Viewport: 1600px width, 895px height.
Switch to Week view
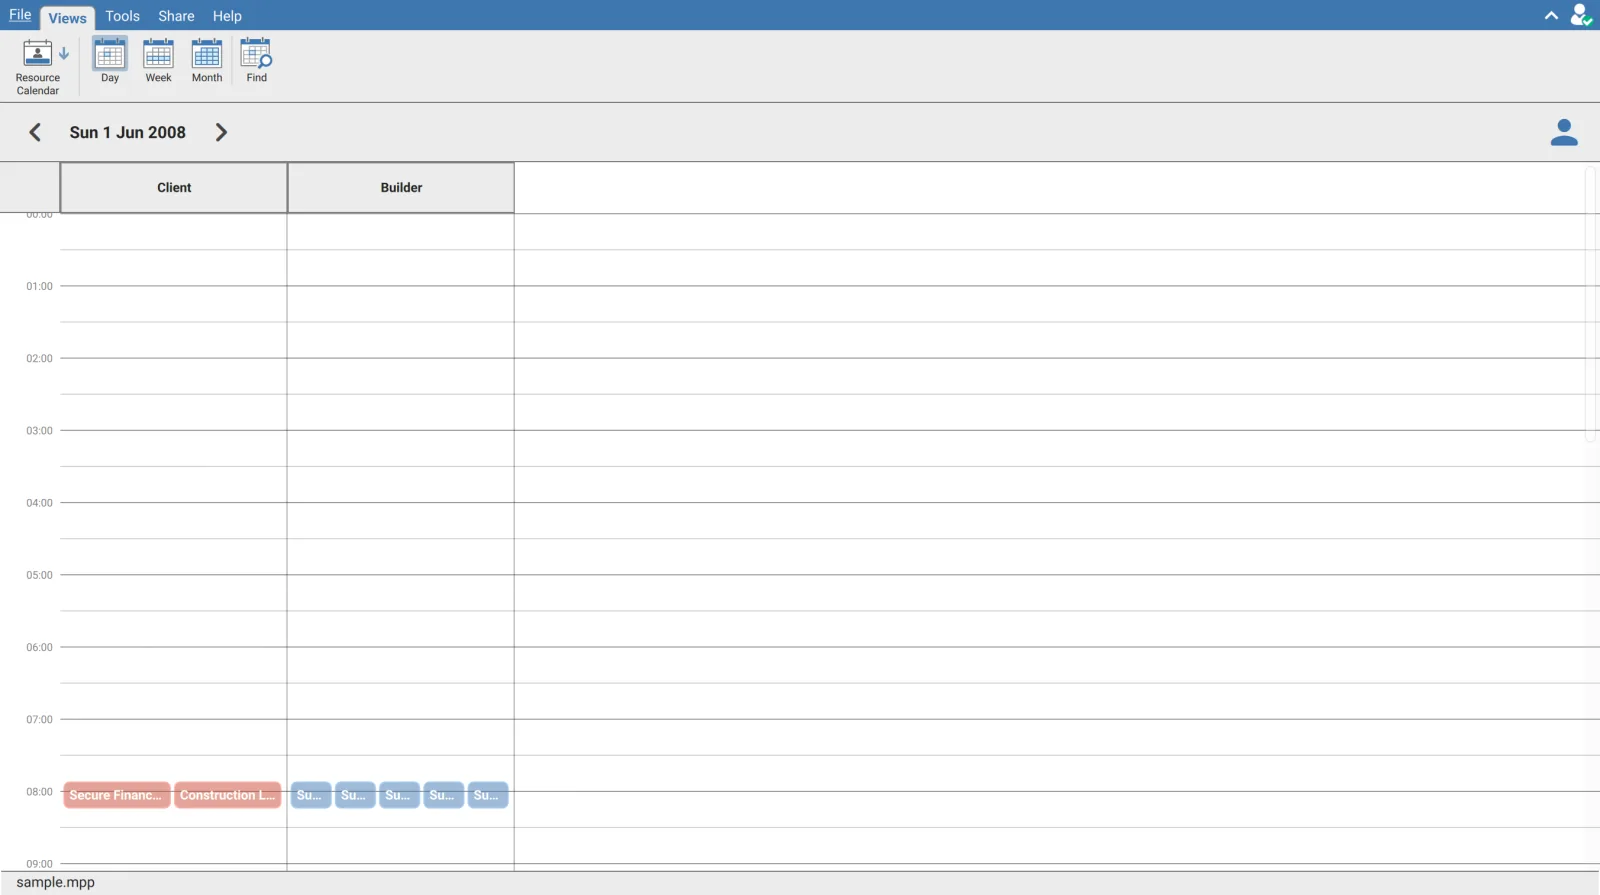click(x=158, y=60)
